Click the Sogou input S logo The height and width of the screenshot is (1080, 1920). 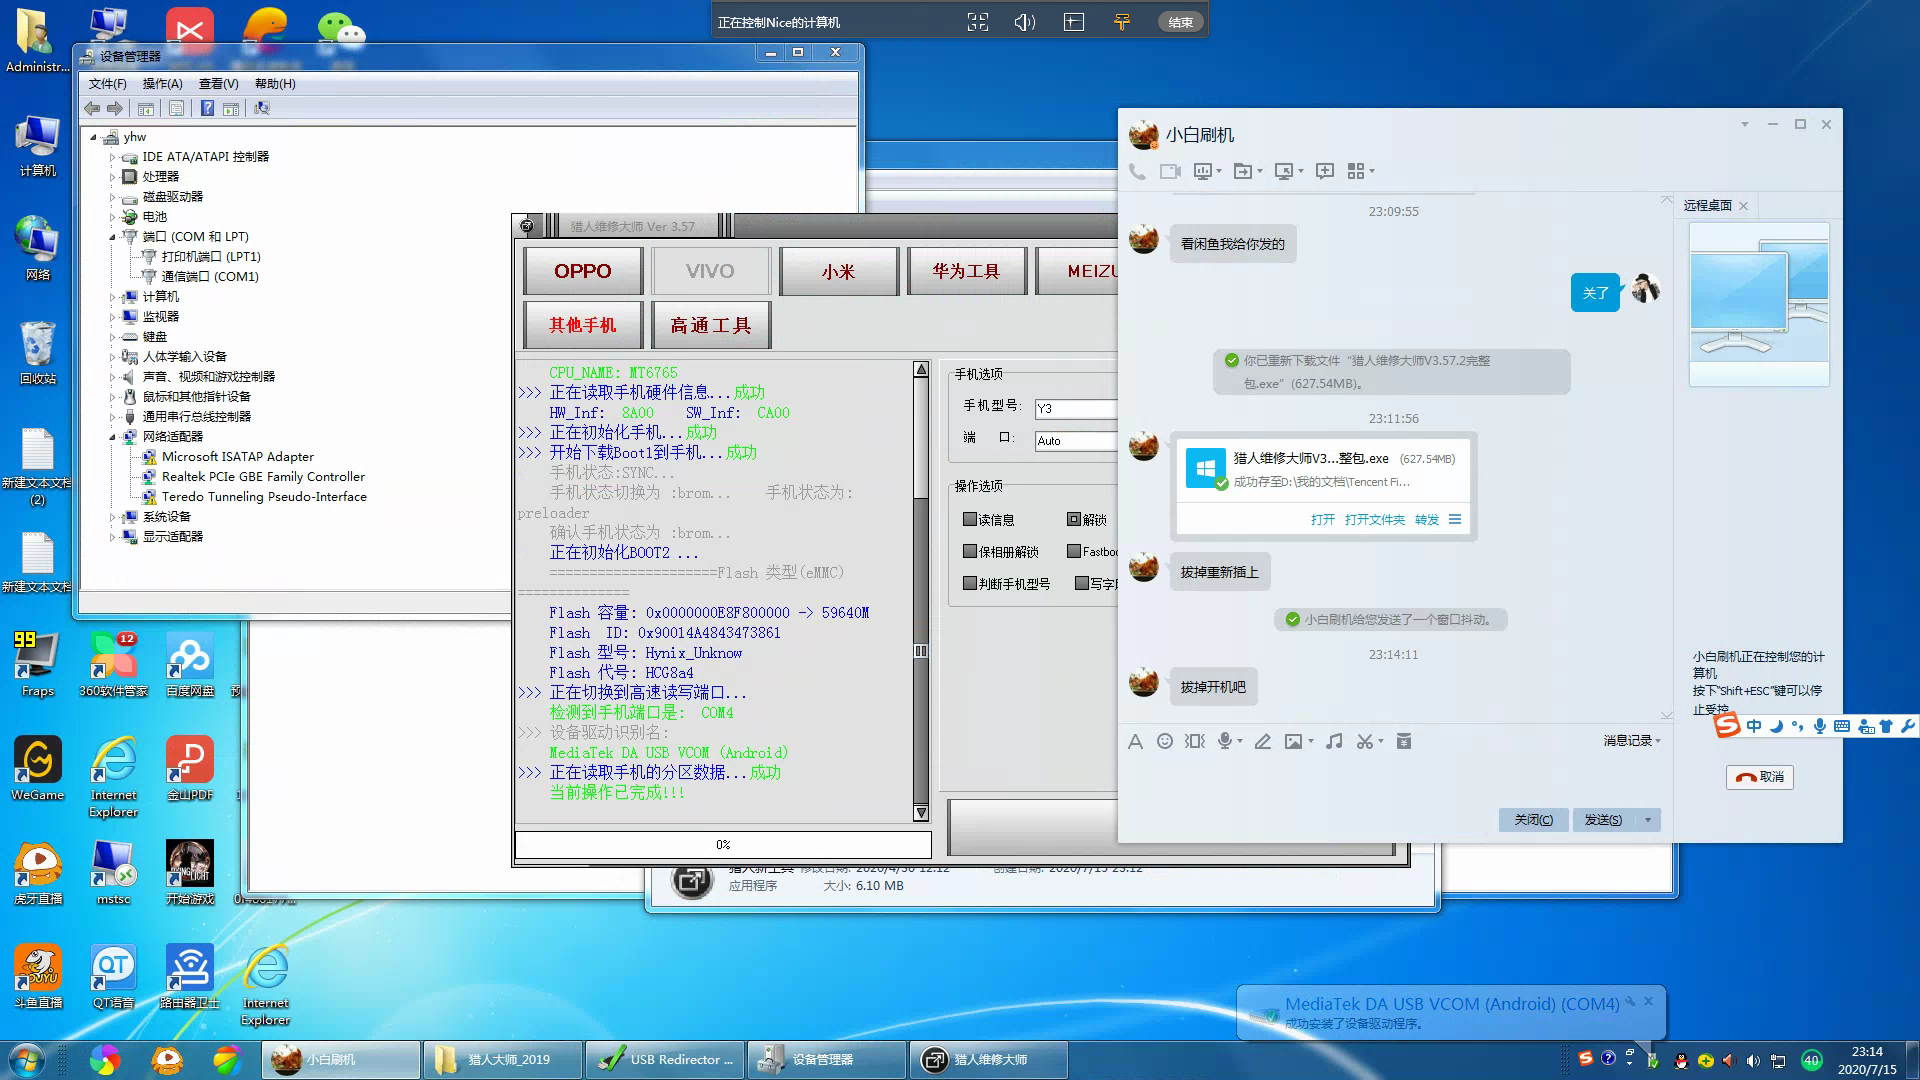tap(1727, 726)
